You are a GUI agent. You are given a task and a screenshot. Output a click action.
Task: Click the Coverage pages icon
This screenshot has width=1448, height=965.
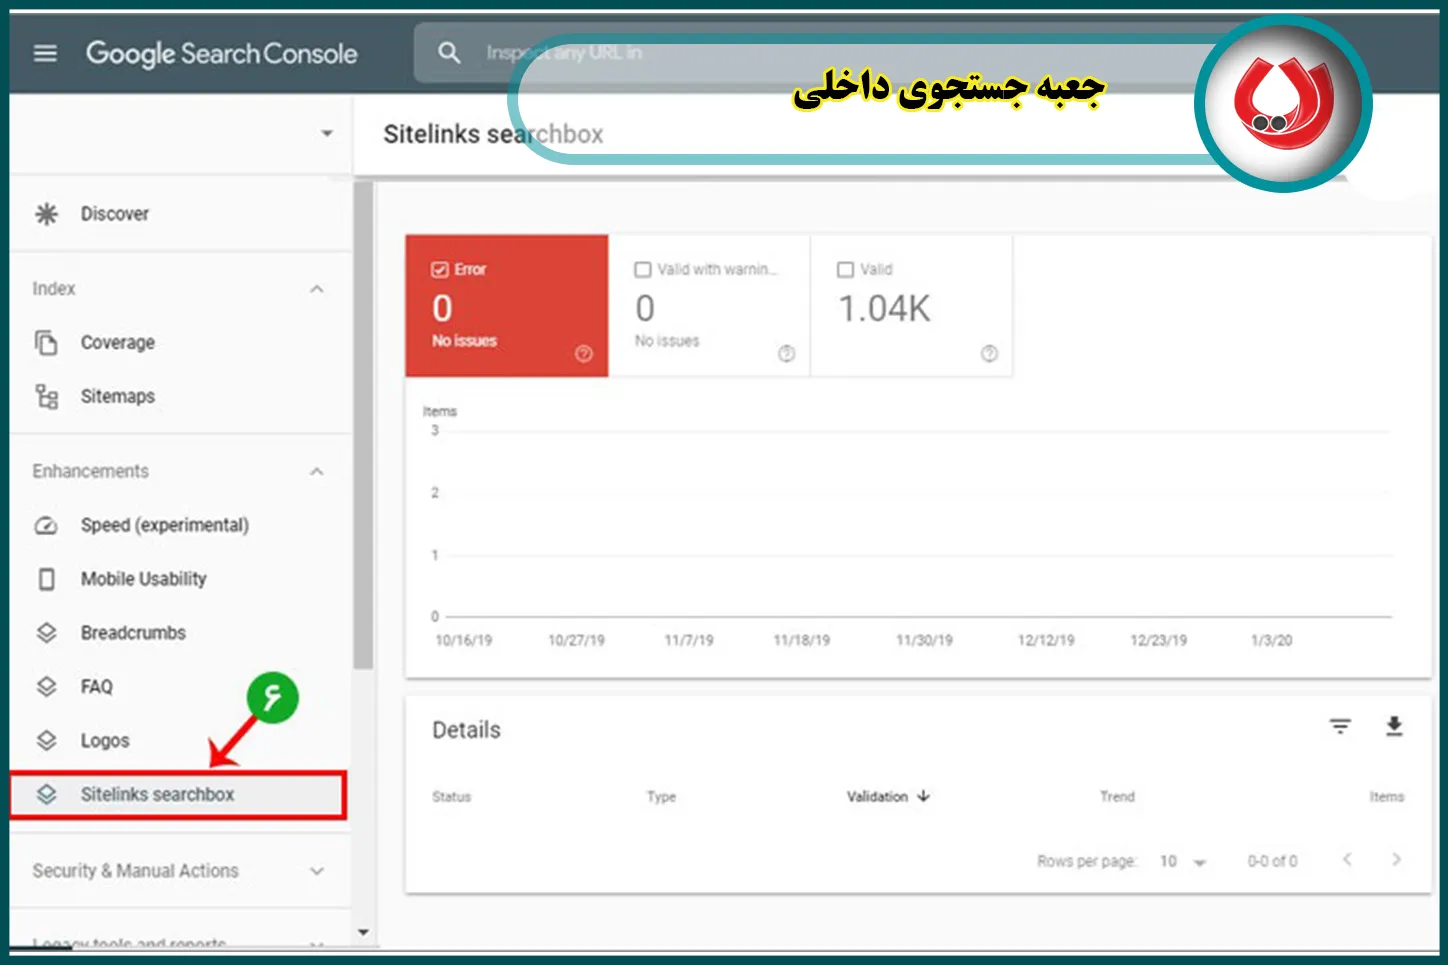pos(46,342)
